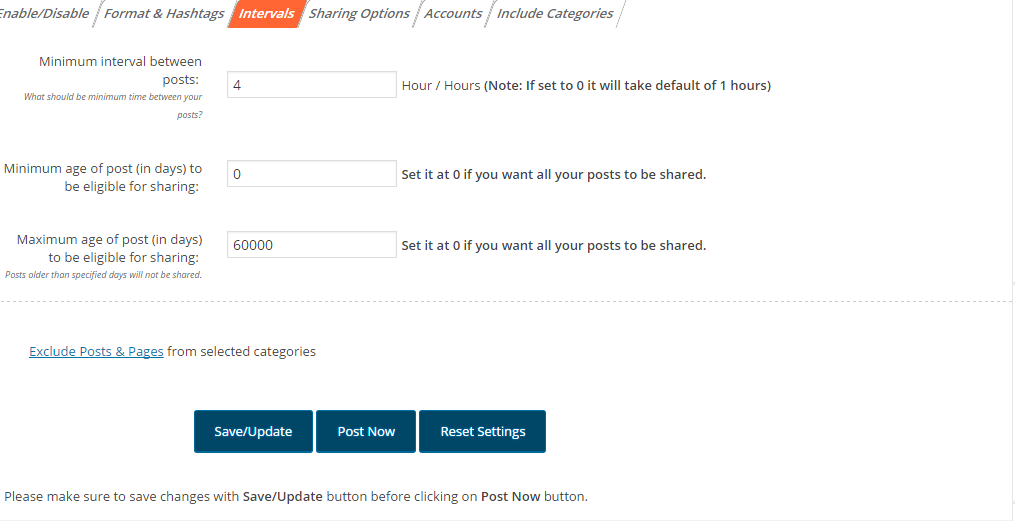Screen dimensions: 1015x521
Task: Focus the minimum interval between posts field
Action: [311, 85]
